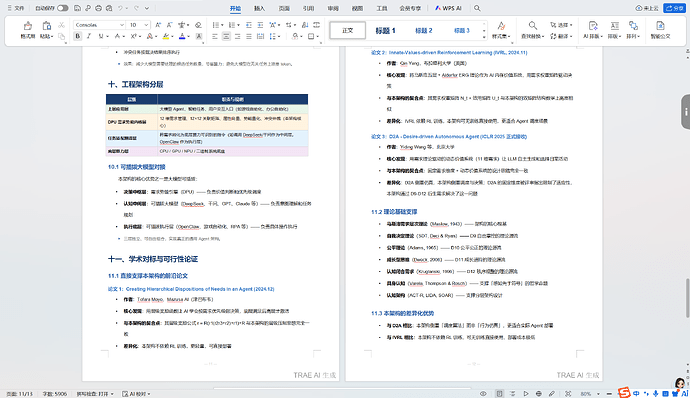This screenshot has height=398, width=690.
Task: Toggle page layout view in status bar
Action: (499, 394)
